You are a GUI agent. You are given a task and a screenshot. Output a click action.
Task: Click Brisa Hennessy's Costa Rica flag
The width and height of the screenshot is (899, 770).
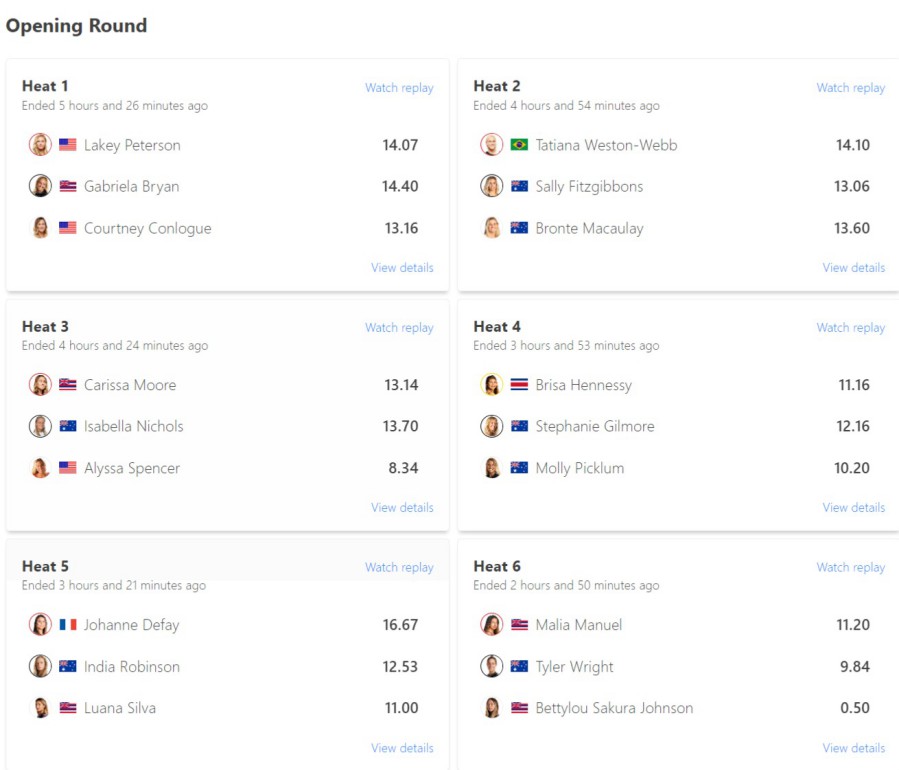(x=519, y=385)
